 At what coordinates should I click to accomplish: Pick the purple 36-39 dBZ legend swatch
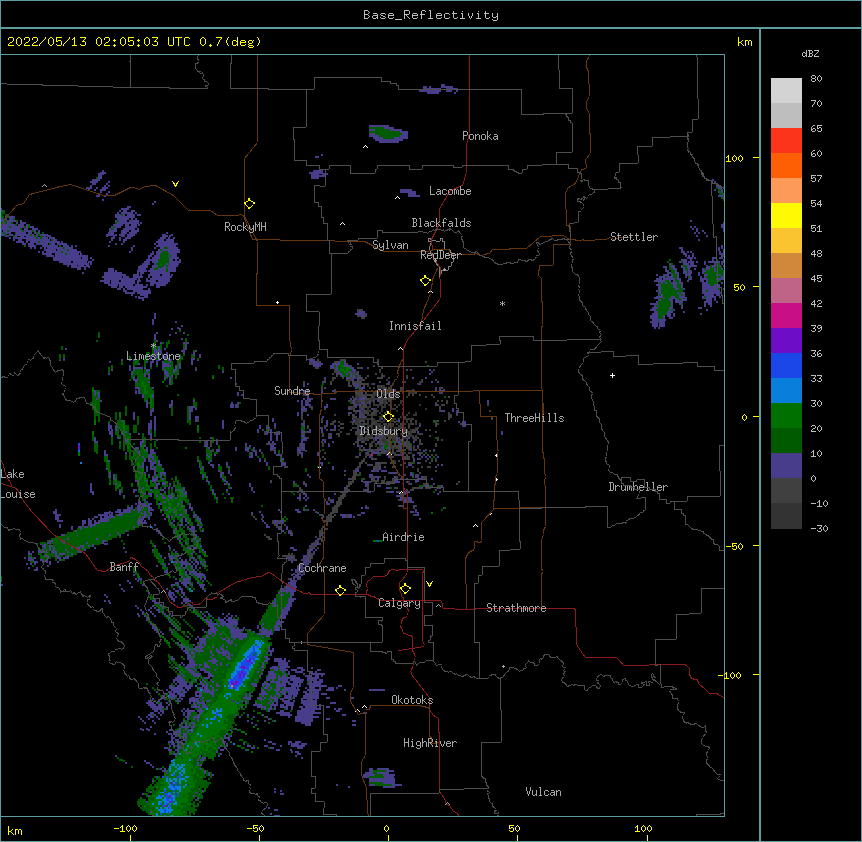point(786,341)
